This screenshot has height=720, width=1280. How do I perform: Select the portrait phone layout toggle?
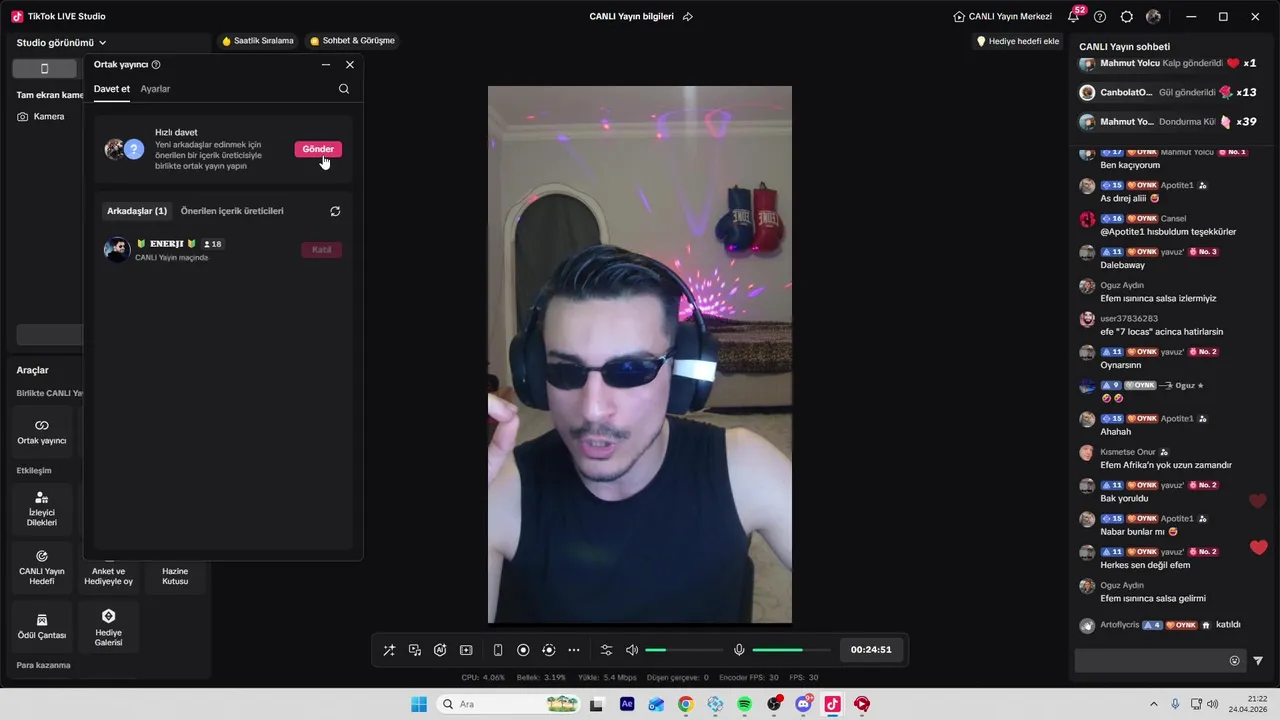(44, 69)
